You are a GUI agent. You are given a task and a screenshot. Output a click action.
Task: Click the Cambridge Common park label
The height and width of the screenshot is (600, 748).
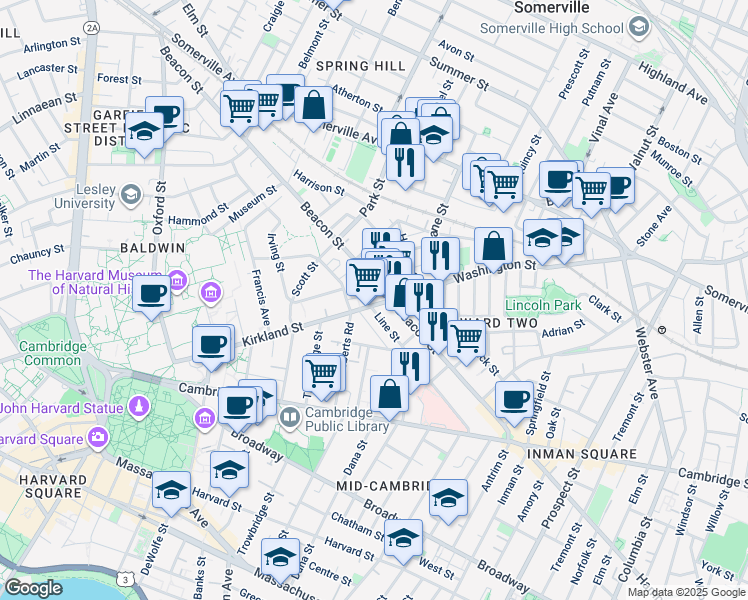click(52, 353)
